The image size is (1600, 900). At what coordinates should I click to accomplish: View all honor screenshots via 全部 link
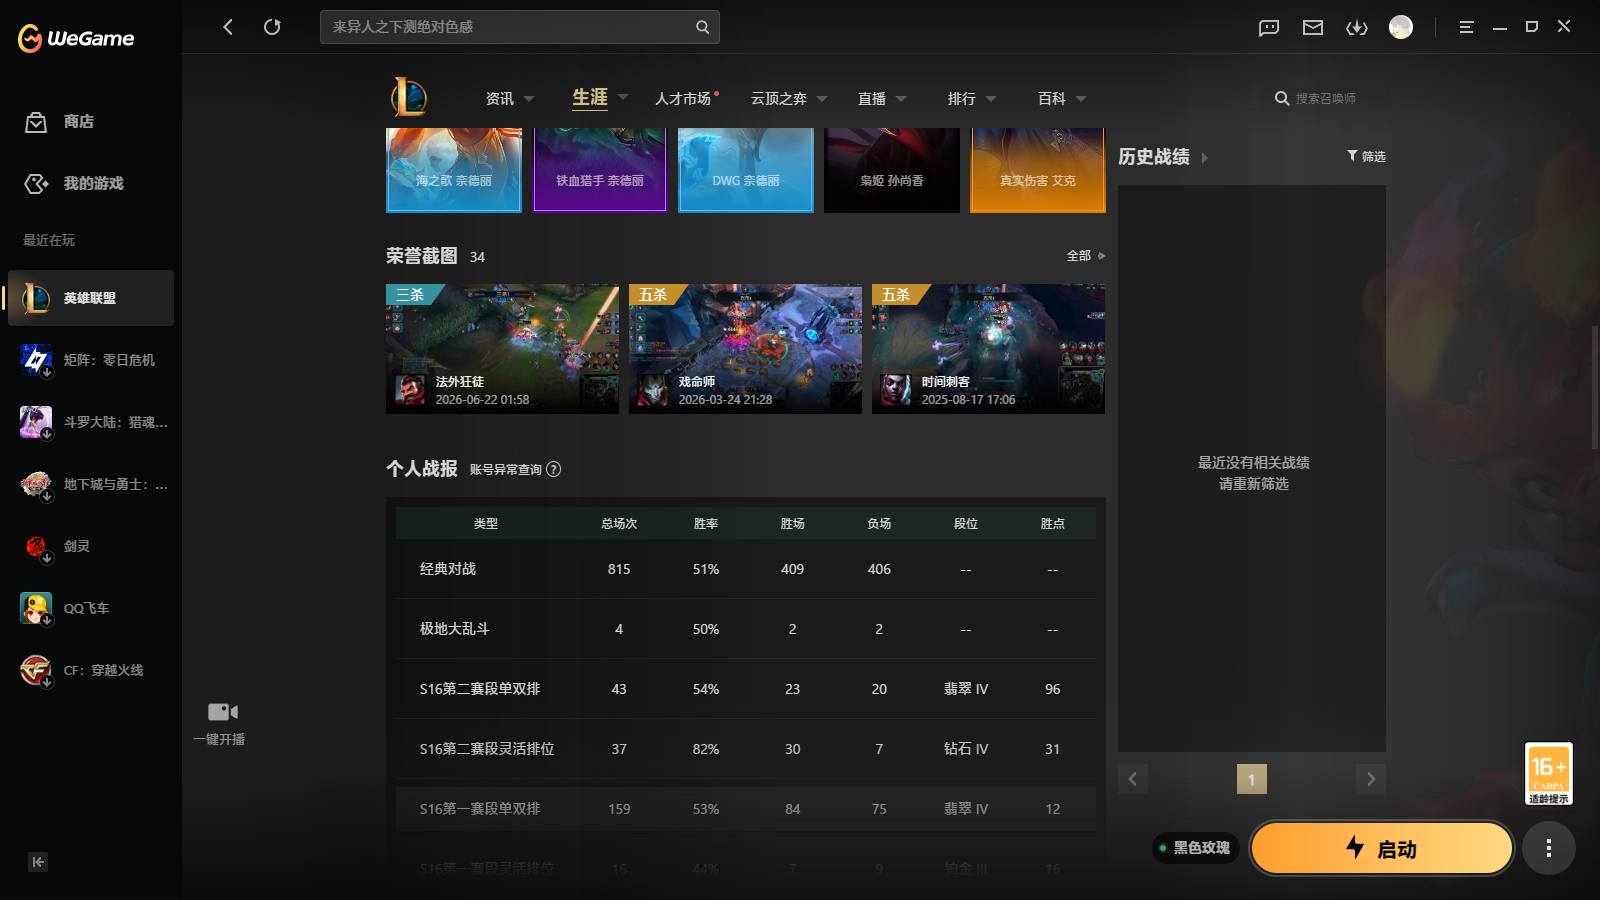[1085, 256]
